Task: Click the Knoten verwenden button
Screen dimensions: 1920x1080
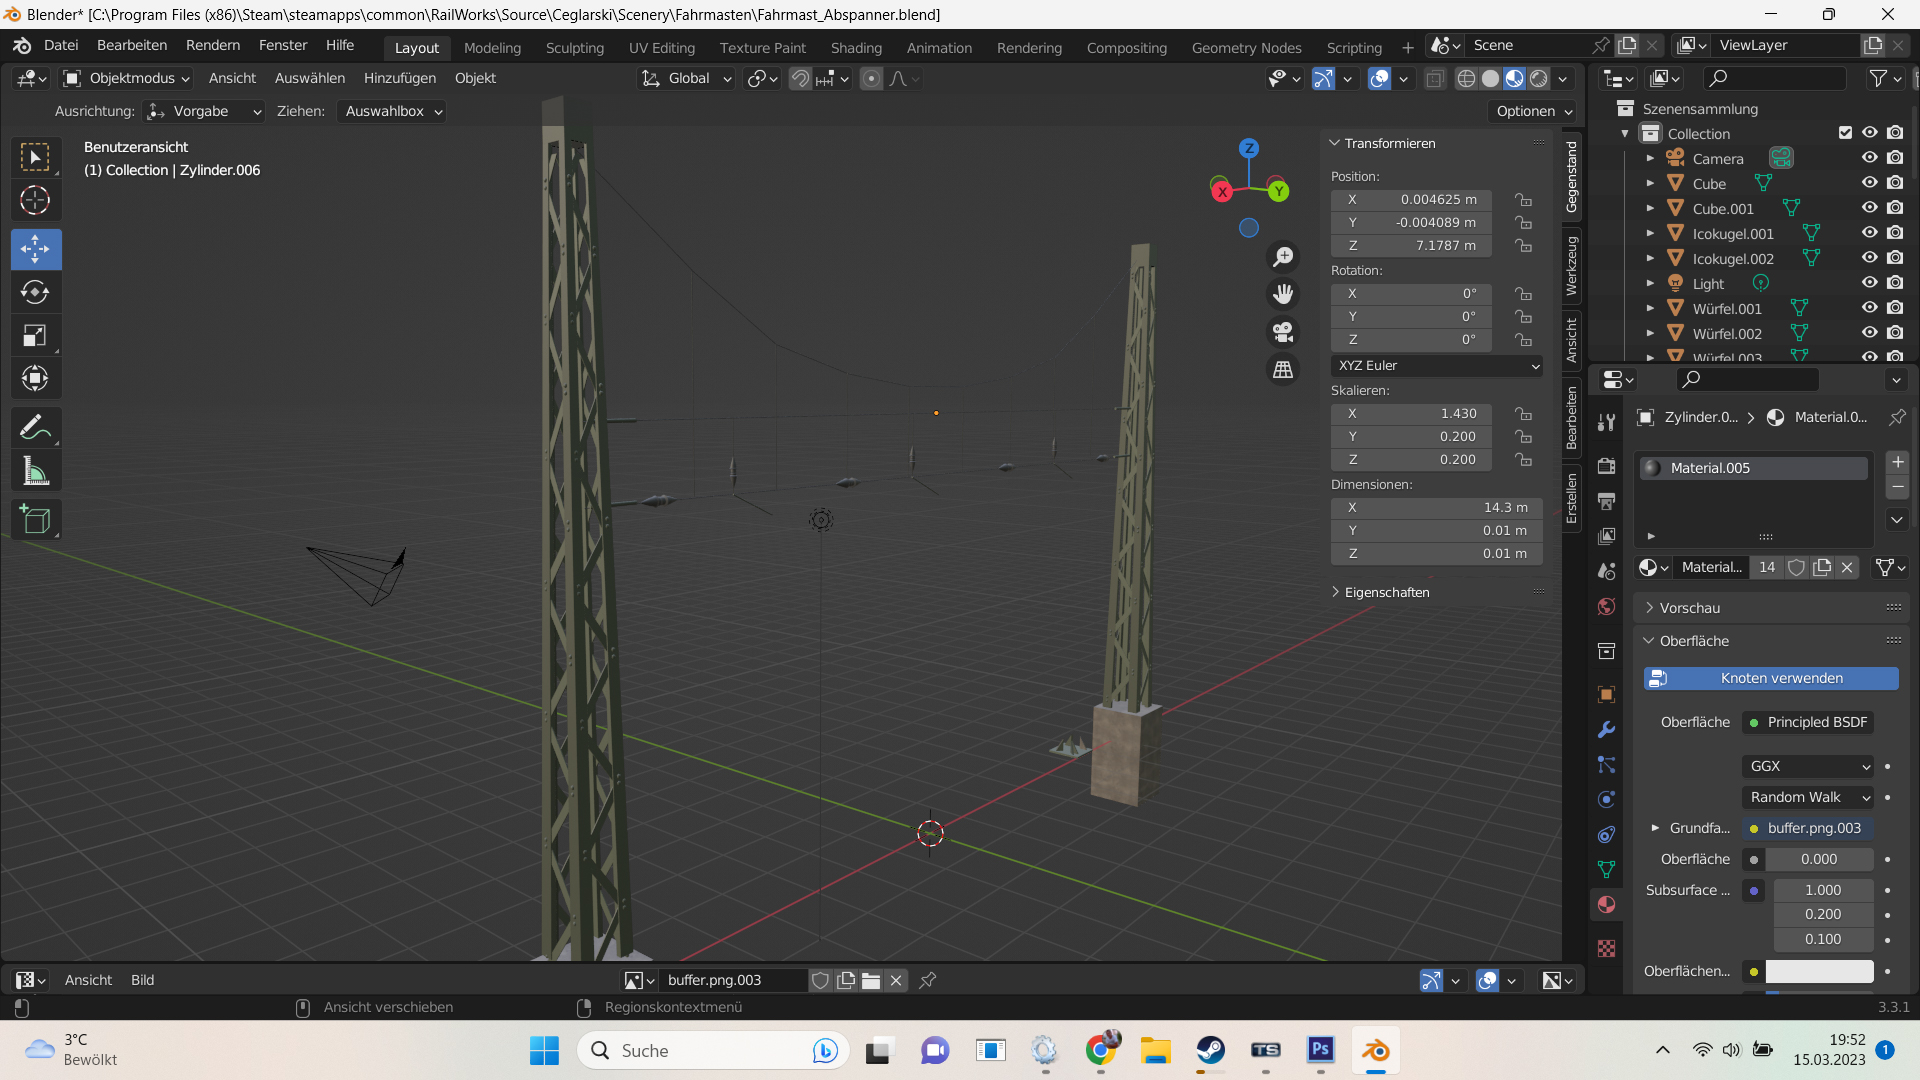Action: pos(1770,678)
